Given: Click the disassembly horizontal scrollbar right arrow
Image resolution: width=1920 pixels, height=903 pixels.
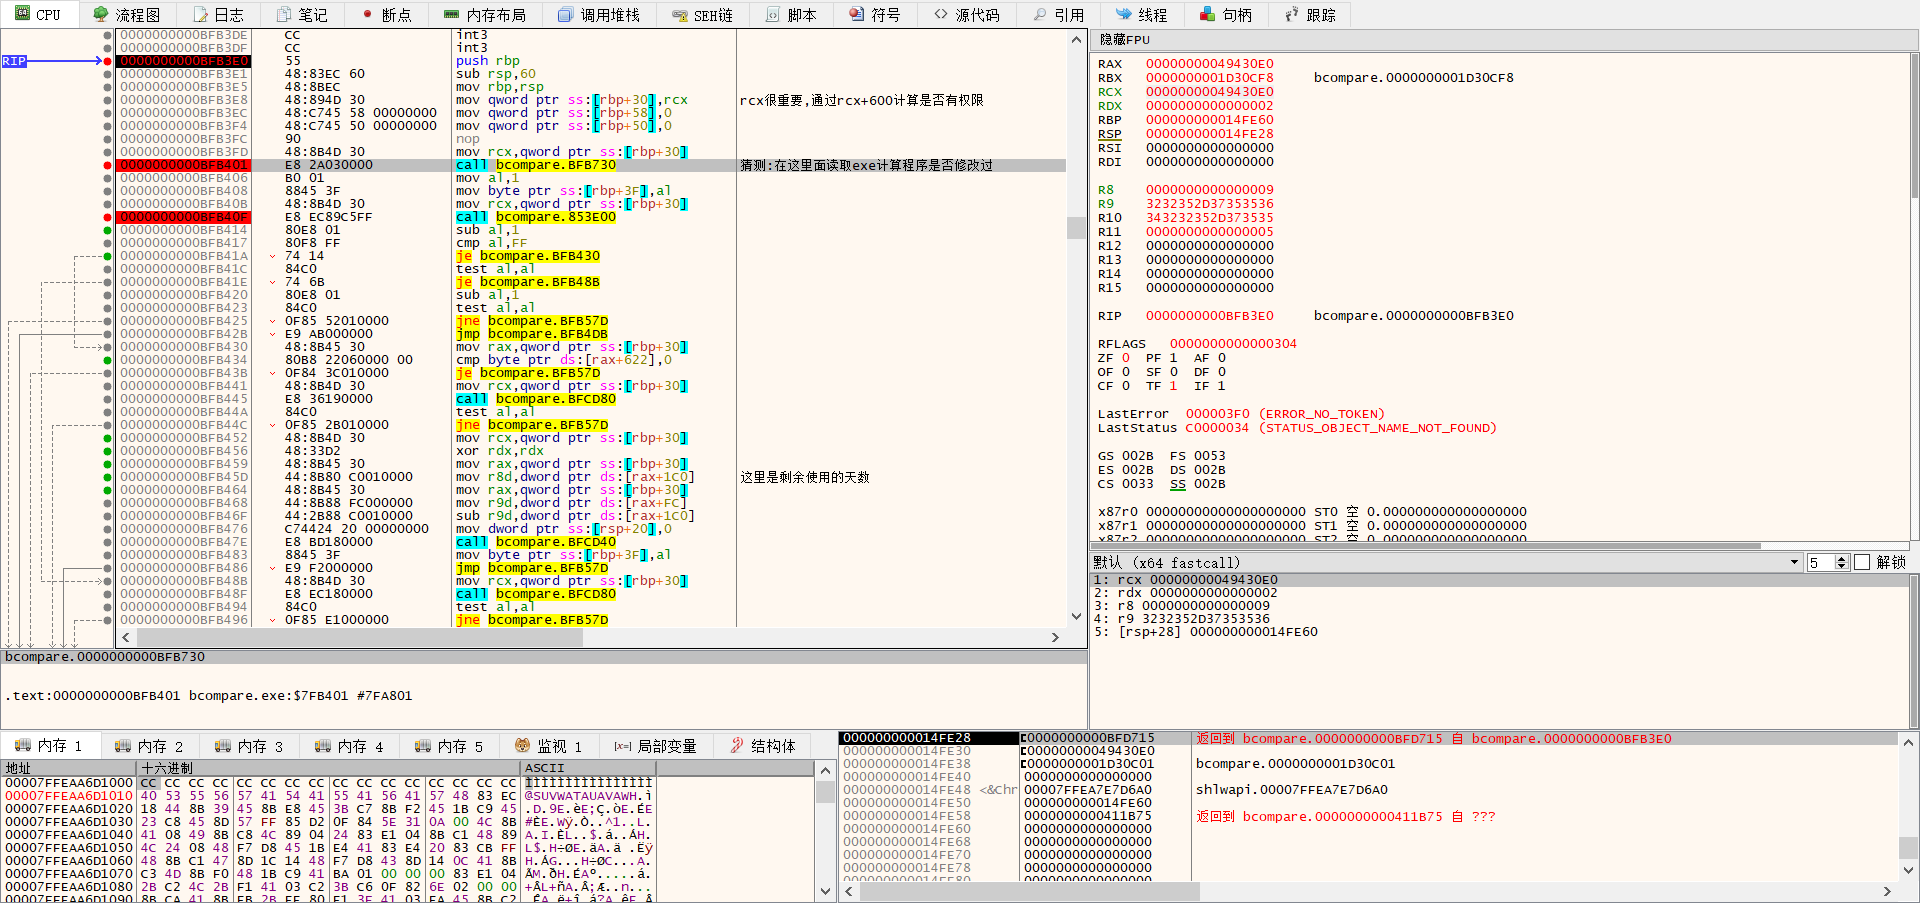Looking at the screenshot, I should point(1055,637).
